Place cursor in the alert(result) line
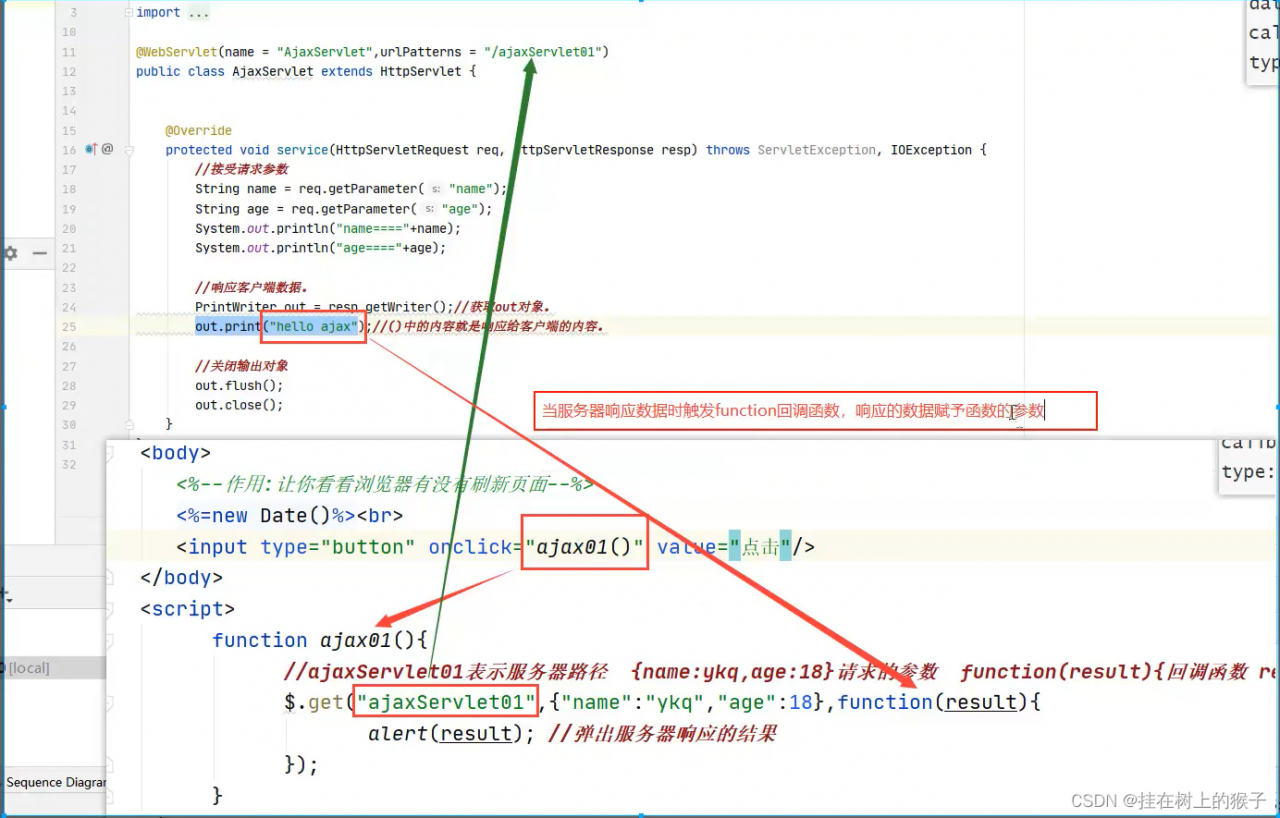 click(440, 733)
